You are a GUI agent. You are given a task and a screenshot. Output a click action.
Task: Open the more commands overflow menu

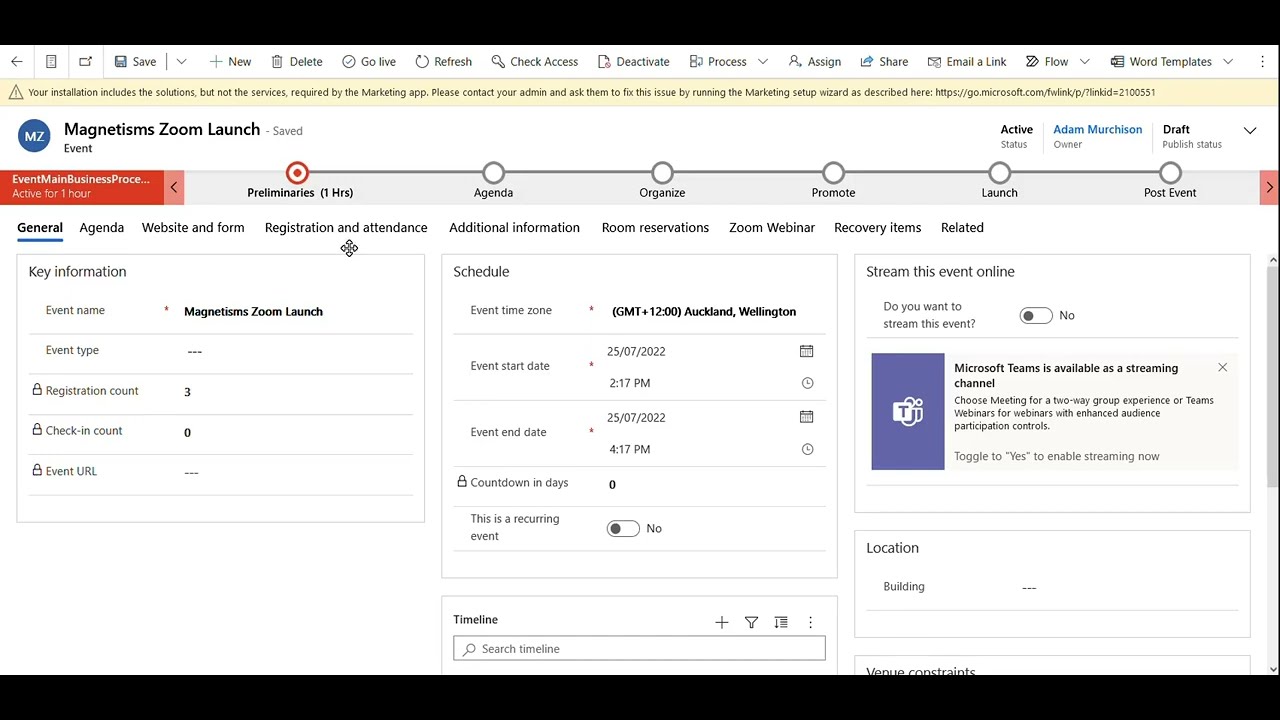pos(1263,62)
